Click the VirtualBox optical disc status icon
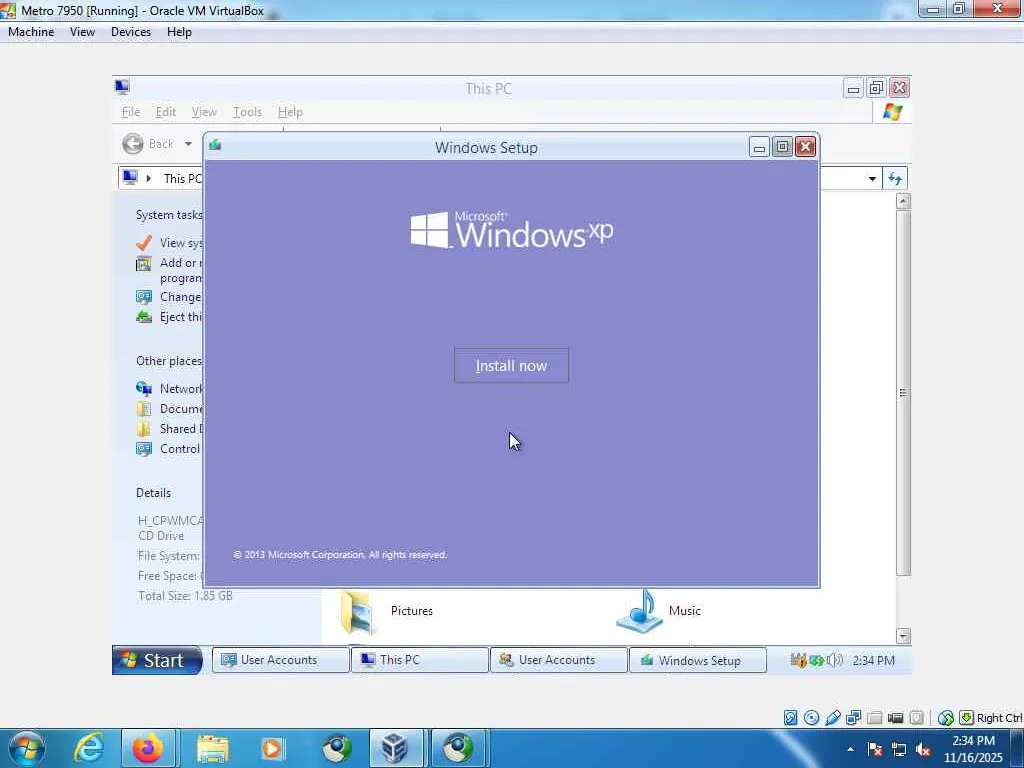1024x768 pixels. click(811, 718)
